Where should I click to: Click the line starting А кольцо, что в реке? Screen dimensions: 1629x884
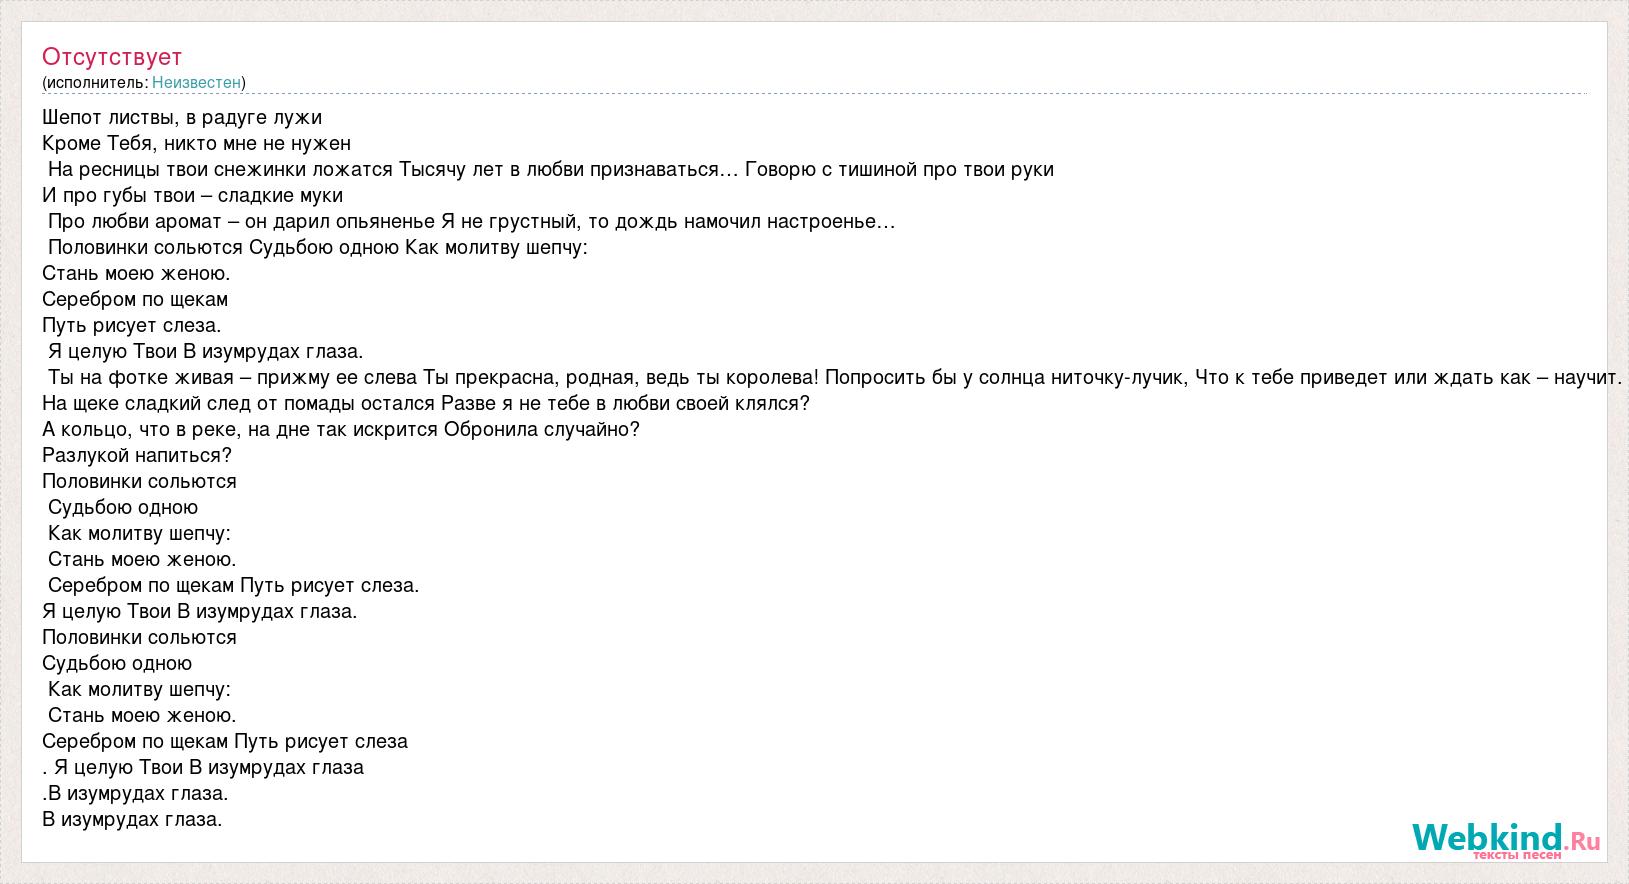(341, 430)
